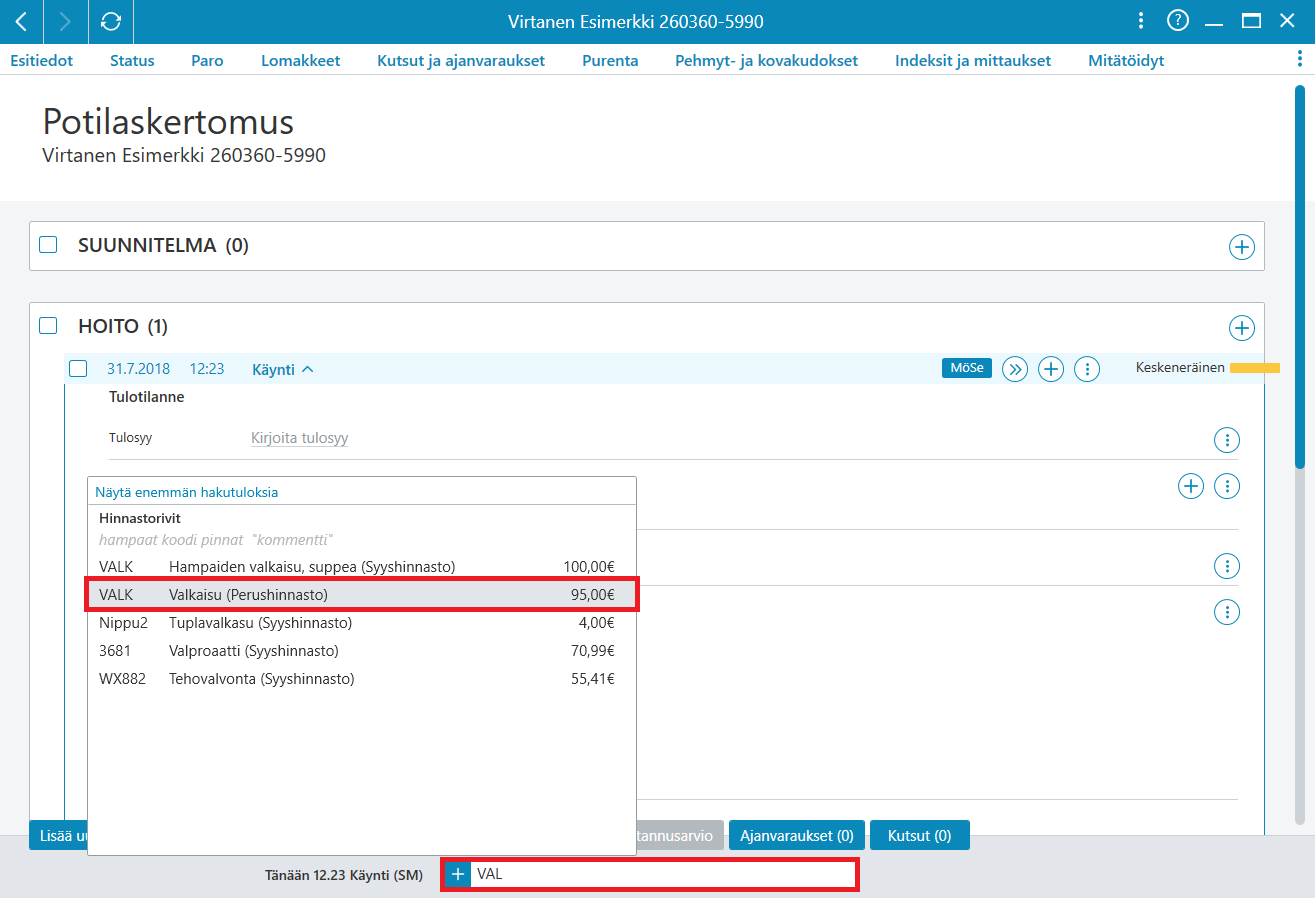Tick the checkbox for visit 31.7.2018
Screen dimensions: 1315x898
(x=78, y=368)
